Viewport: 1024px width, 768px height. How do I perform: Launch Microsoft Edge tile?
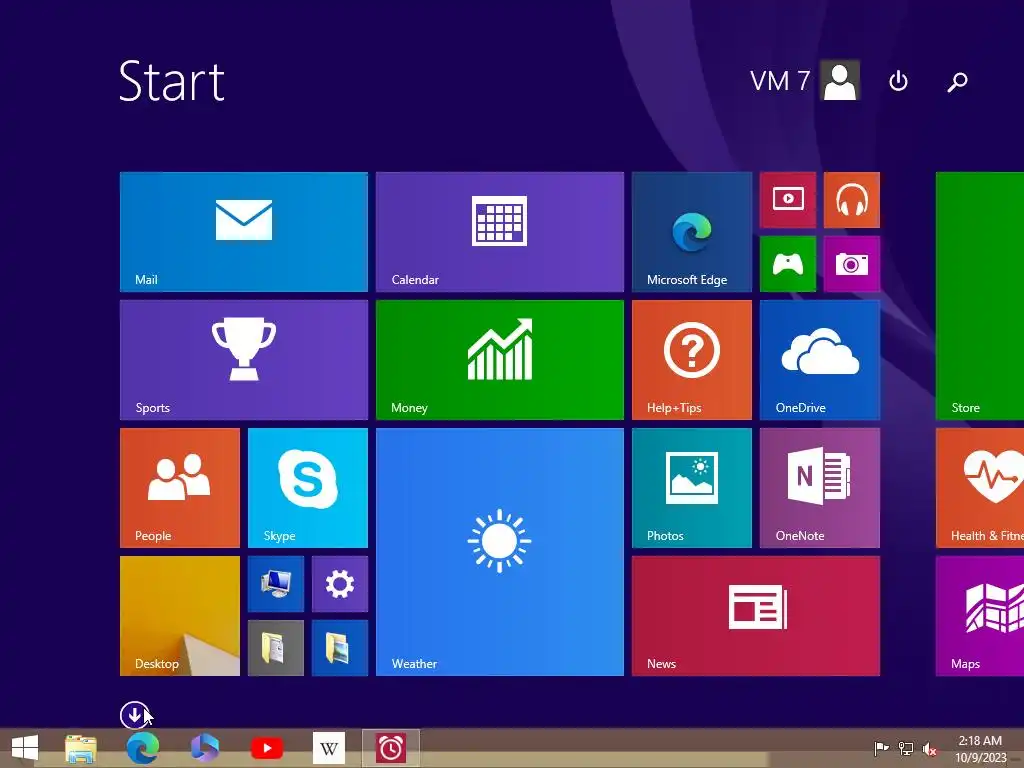[692, 232]
